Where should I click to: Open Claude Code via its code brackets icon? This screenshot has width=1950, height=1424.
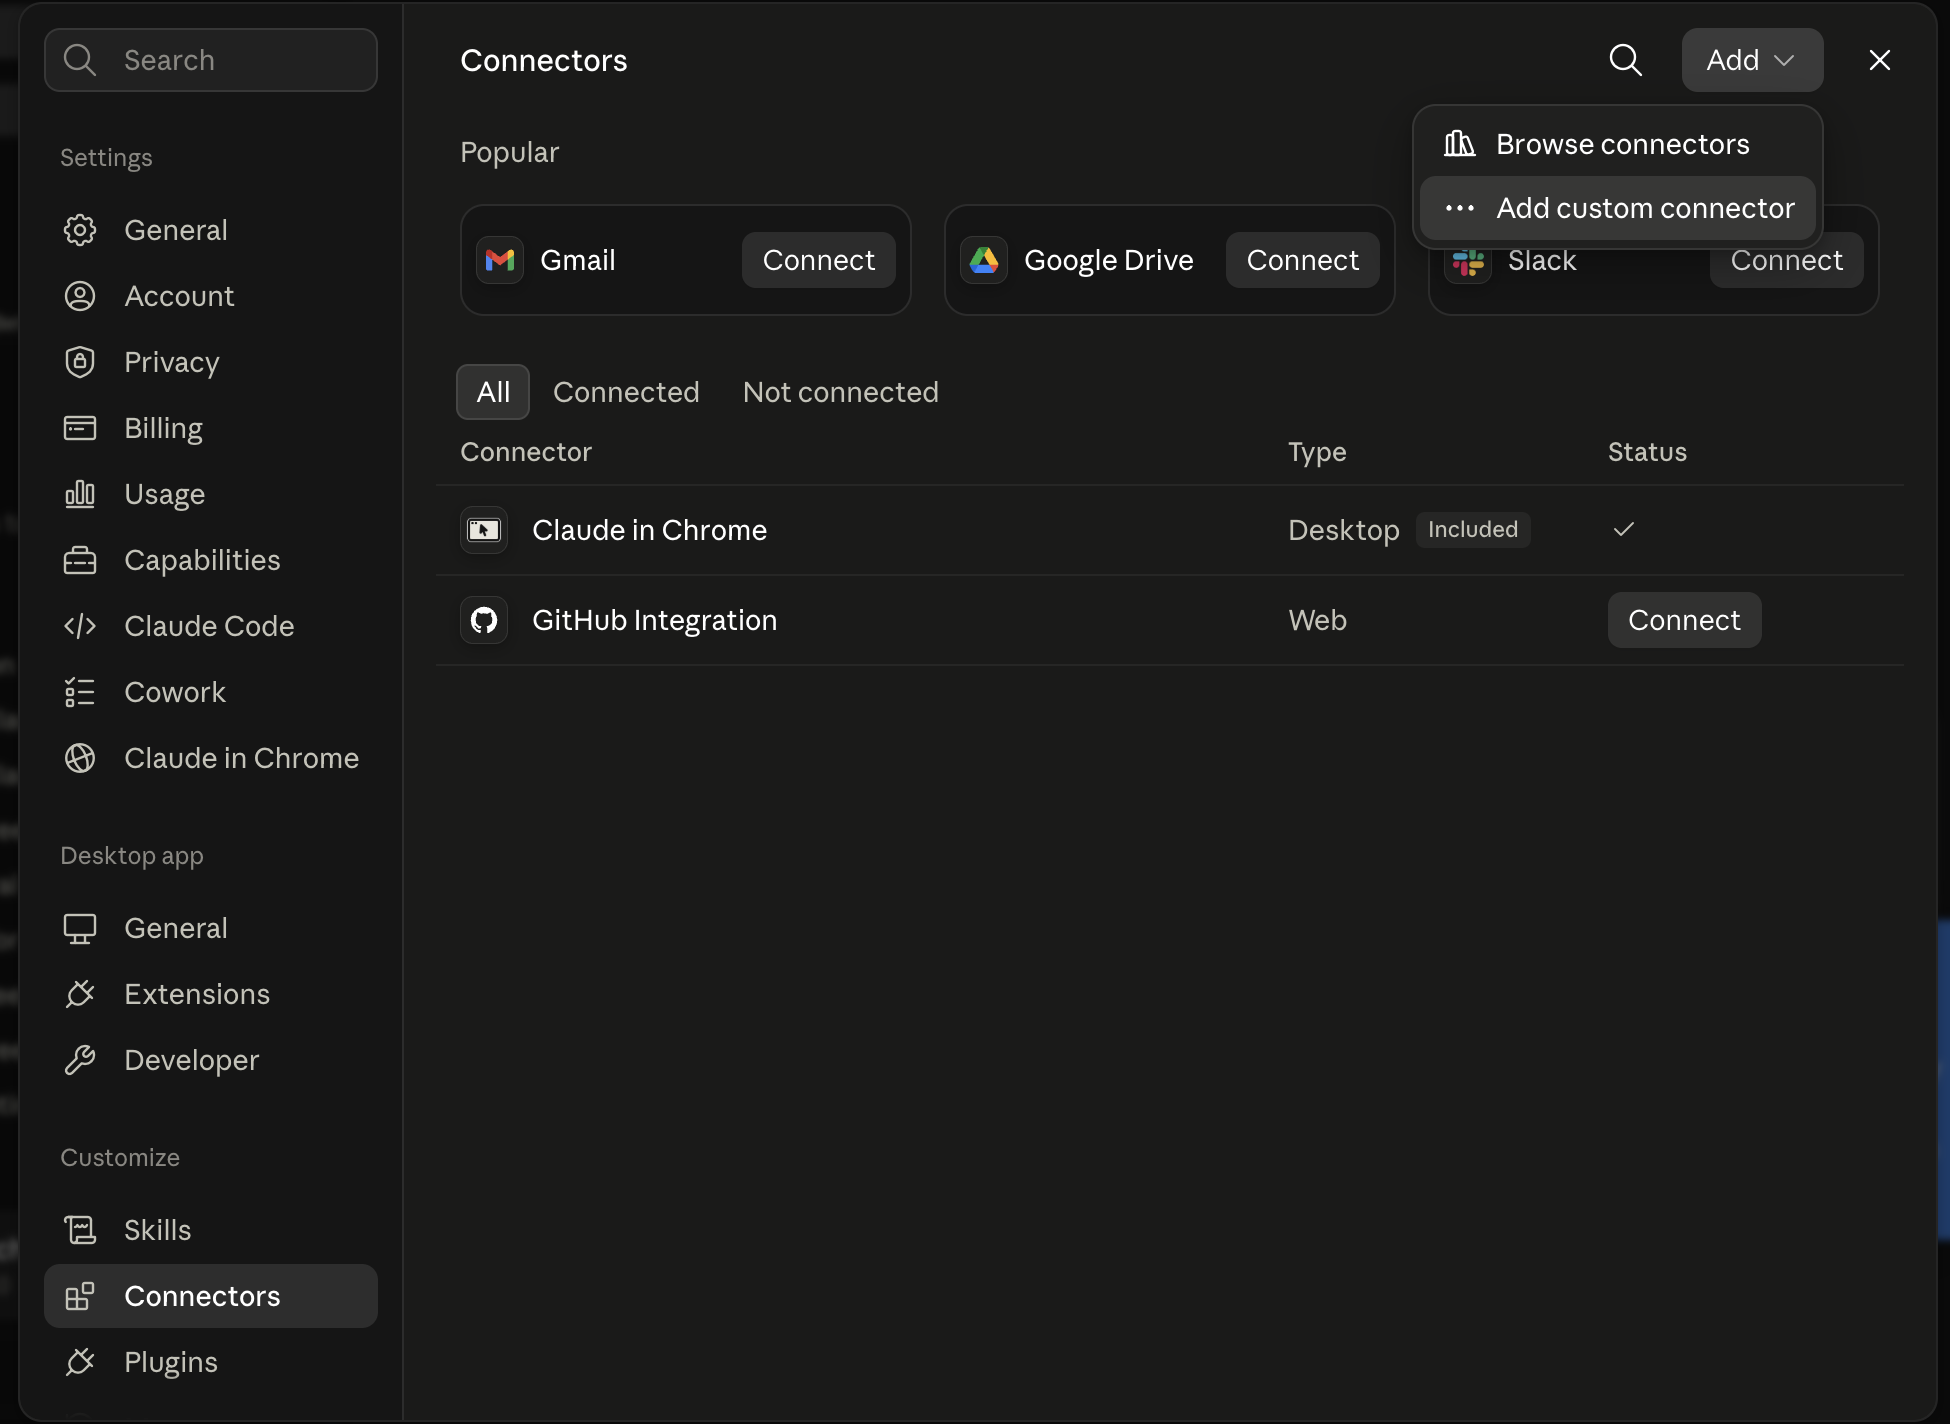[80, 626]
